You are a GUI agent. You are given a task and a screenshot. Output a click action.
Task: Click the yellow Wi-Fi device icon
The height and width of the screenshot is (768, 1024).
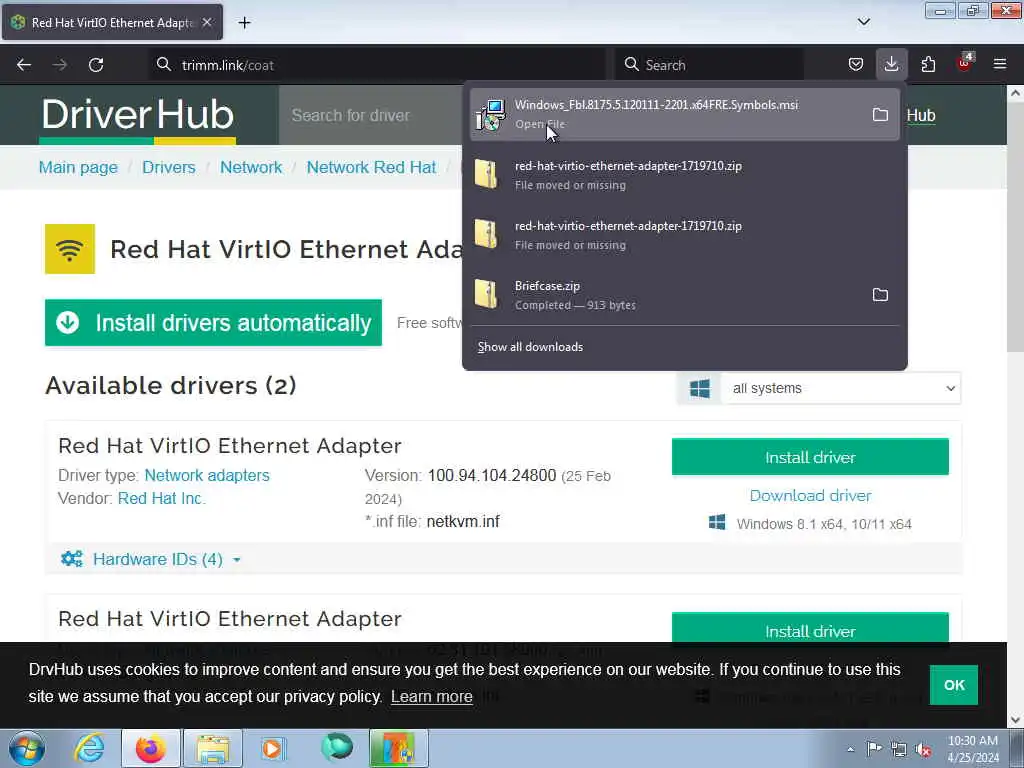[x=70, y=249]
